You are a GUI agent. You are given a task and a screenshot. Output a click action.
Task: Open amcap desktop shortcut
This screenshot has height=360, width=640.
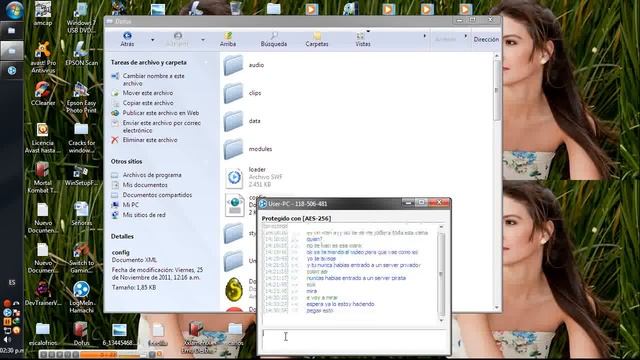43,13
